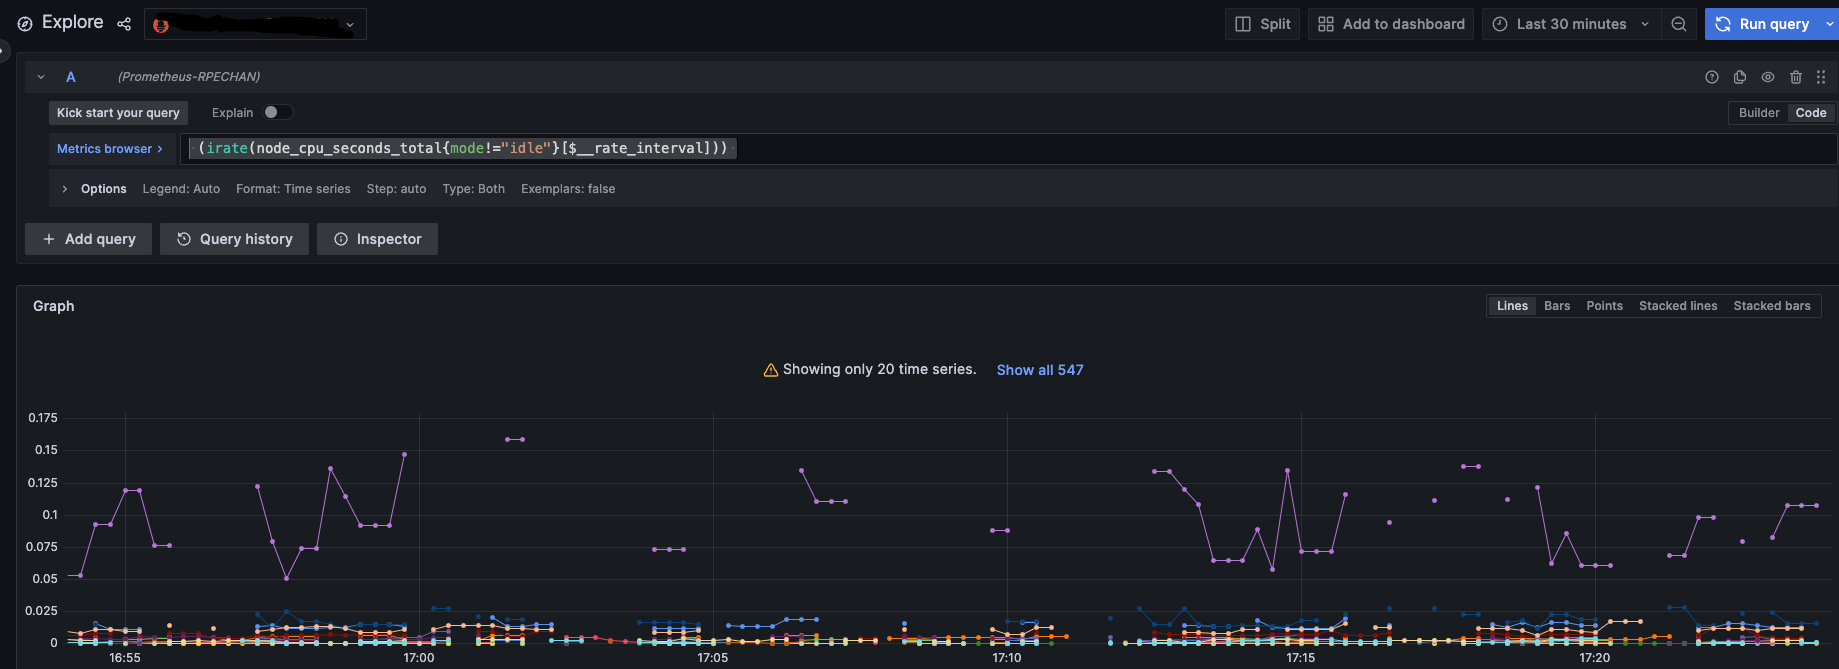Click Exemplars: false option text
This screenshot has width=1839, height=669.
pyautogui.click(x=568, y=189)
